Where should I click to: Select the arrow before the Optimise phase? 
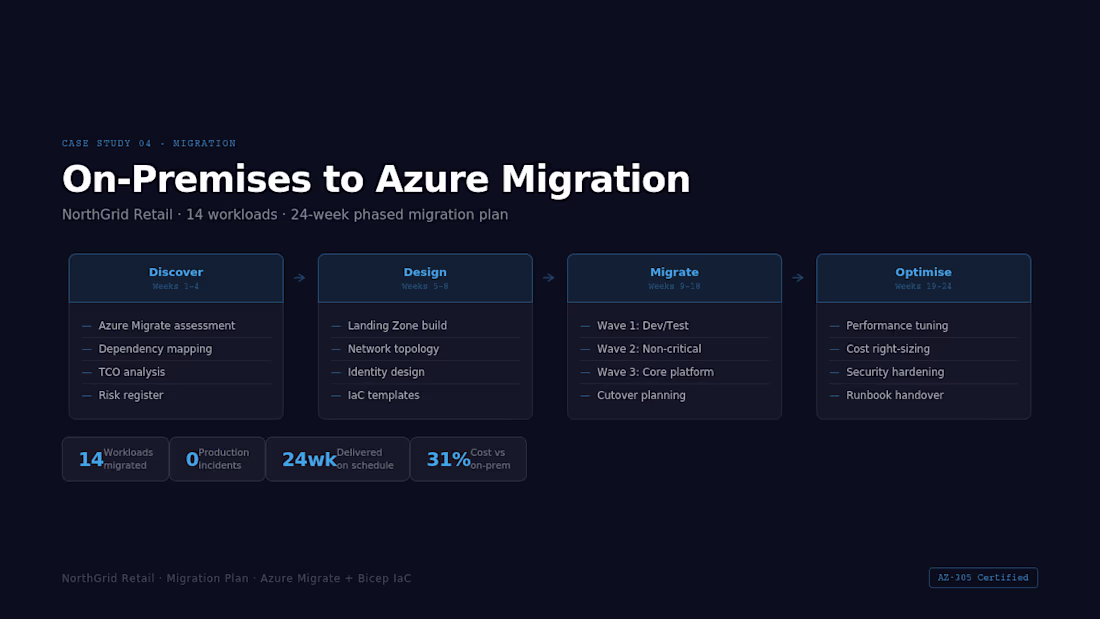tap(797, 278)
